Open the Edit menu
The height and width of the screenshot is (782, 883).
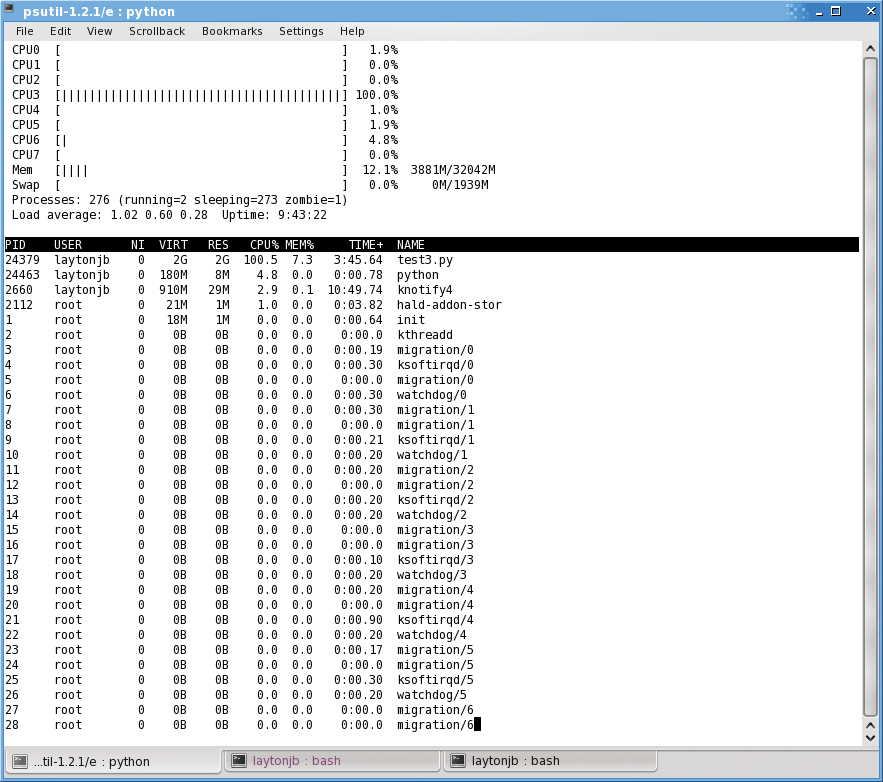60,31
